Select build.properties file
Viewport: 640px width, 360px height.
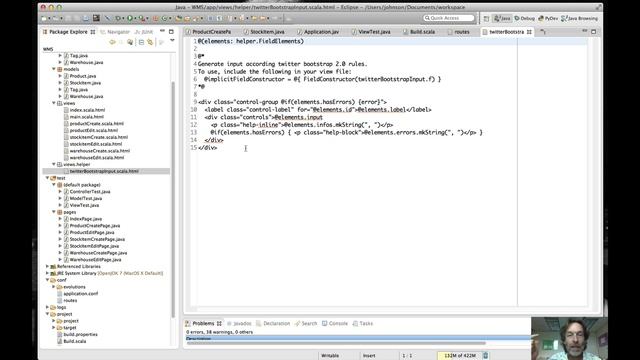click(x=80, y=335)
